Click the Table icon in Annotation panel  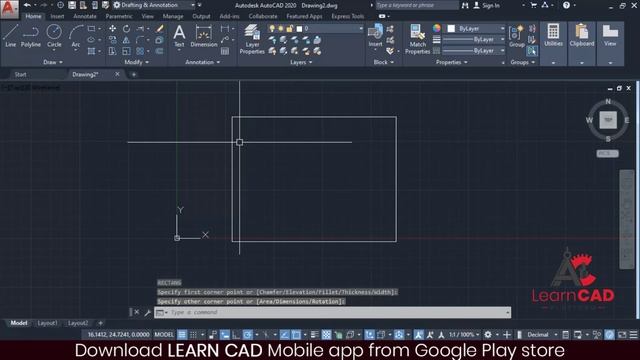coord(225,51)
